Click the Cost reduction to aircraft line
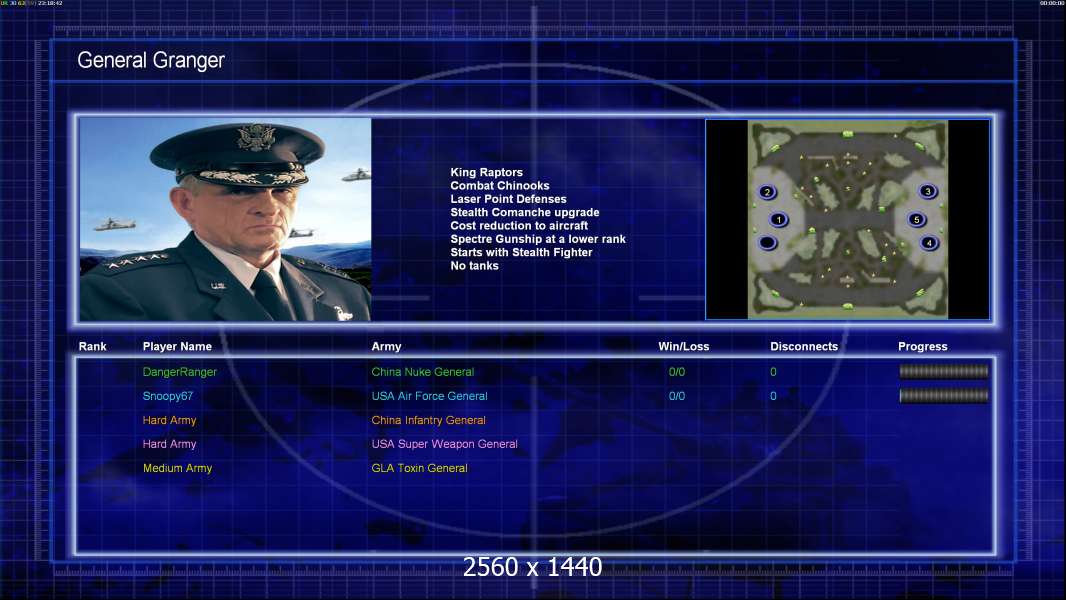This screenshot has width=1066, height=600. pos(519,226)
